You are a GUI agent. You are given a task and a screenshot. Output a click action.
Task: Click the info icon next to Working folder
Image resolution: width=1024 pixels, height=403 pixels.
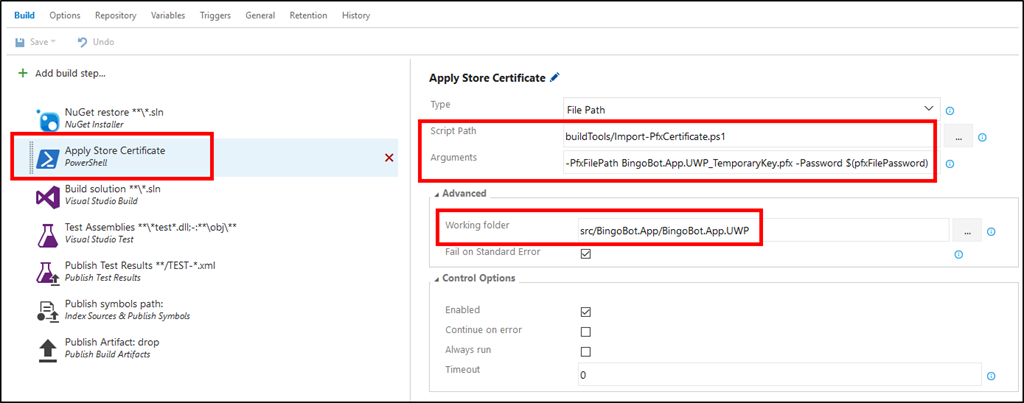pyautogui.click(x=991, y=231)
